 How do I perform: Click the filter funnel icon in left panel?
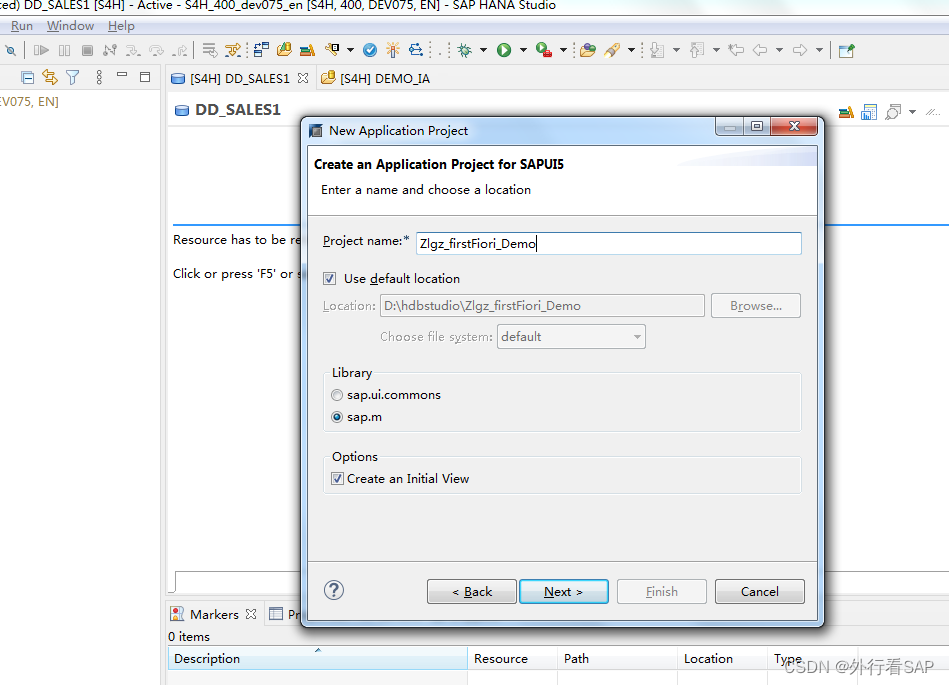pos(73,77)
